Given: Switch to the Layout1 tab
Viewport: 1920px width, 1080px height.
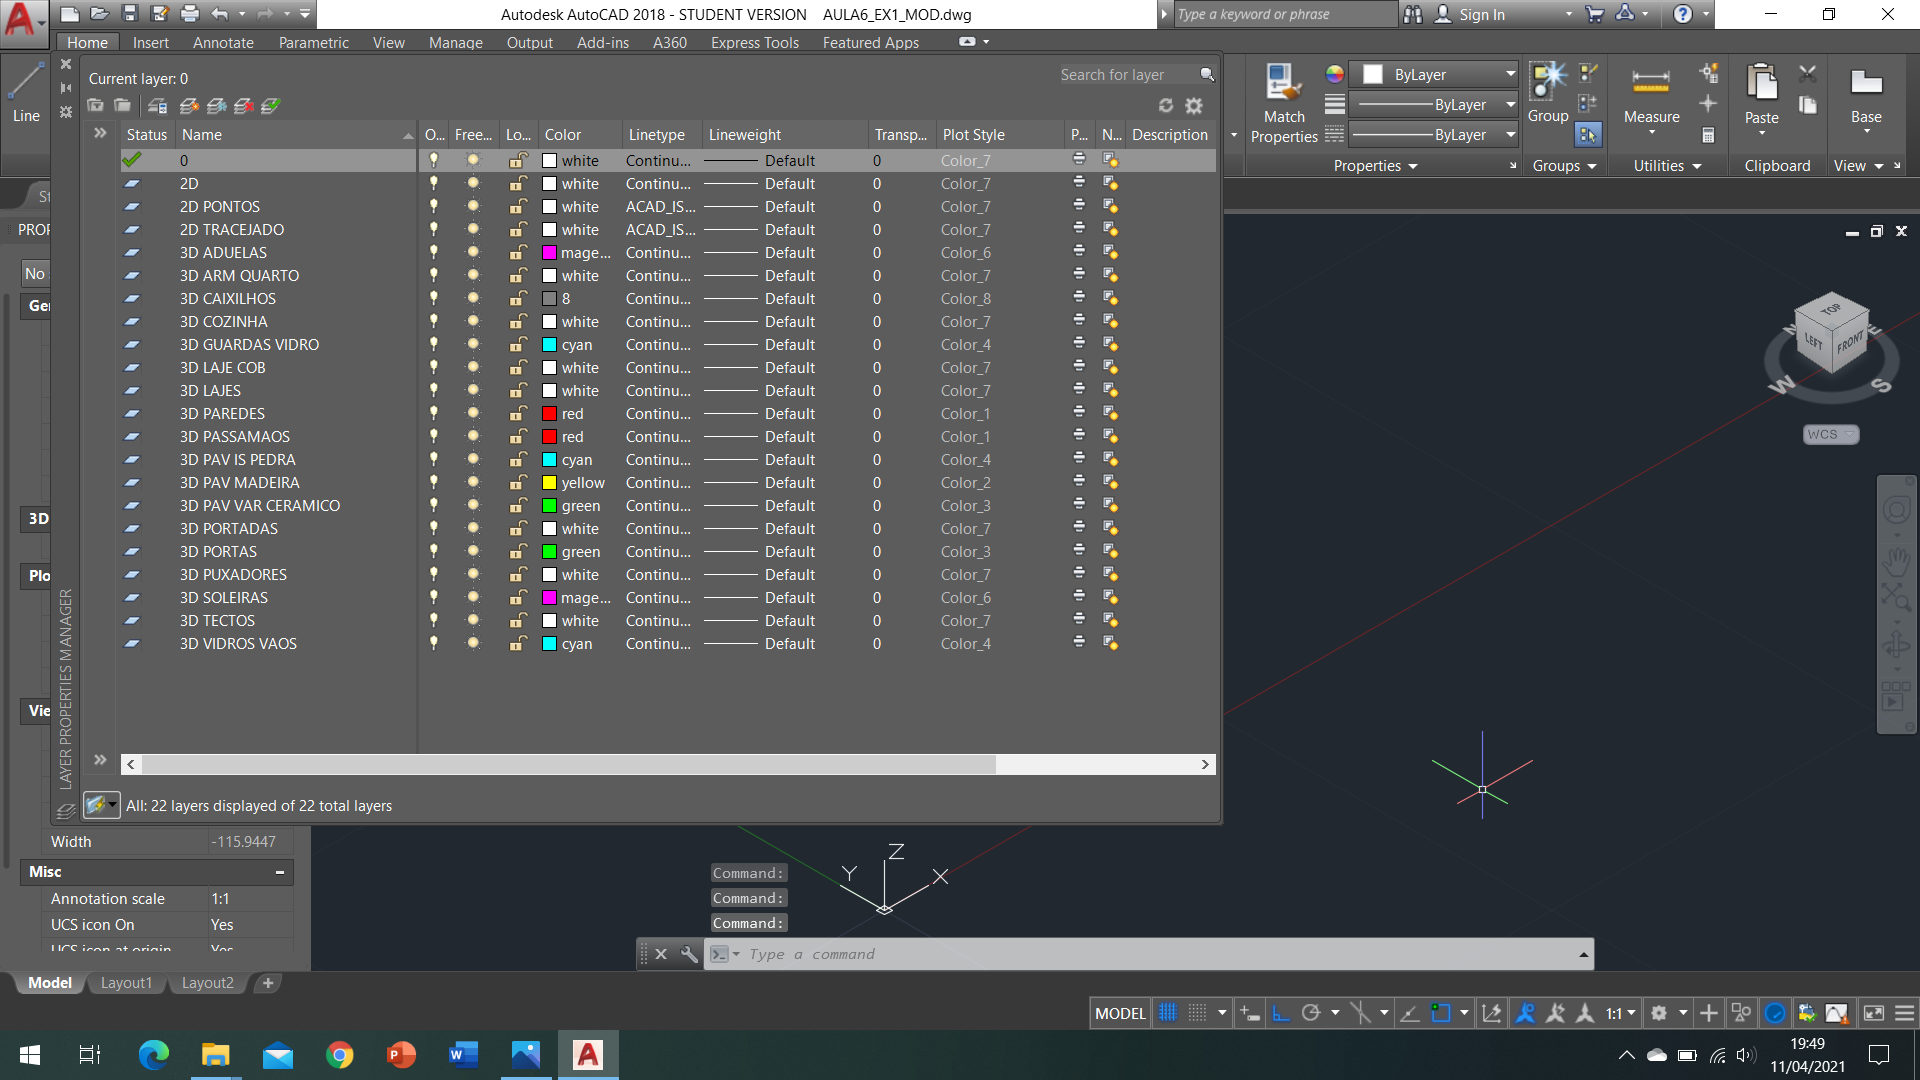Looking at the screenshot, I should pos(126,982).
